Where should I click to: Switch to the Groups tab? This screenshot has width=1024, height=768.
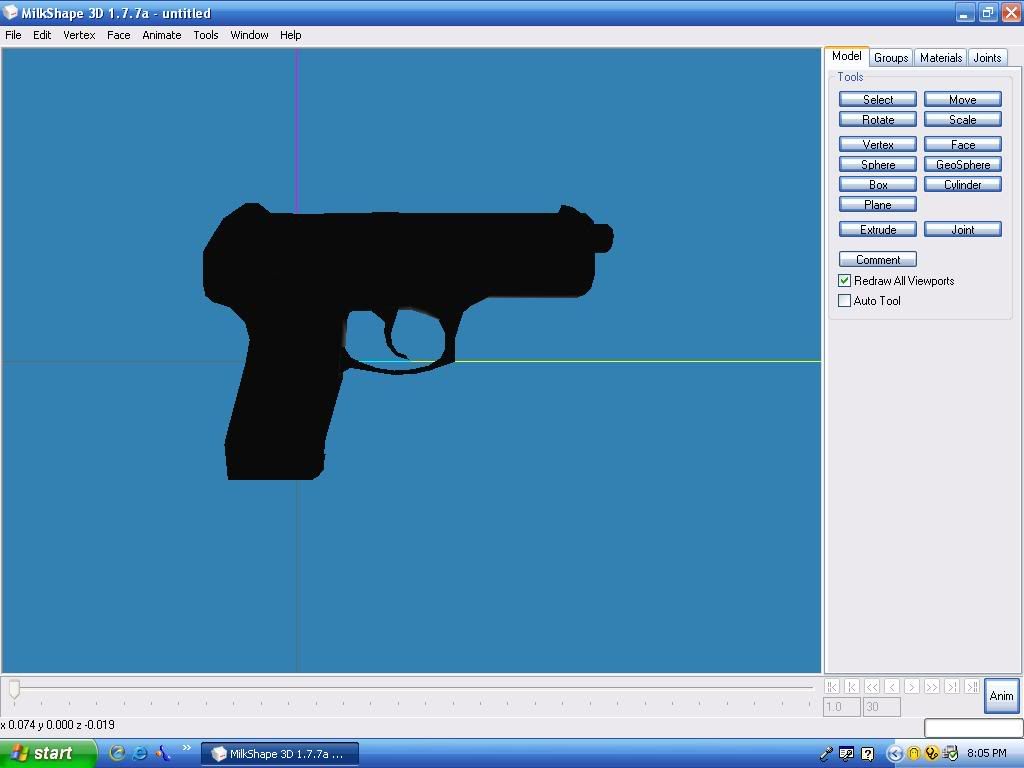(891, 57)
